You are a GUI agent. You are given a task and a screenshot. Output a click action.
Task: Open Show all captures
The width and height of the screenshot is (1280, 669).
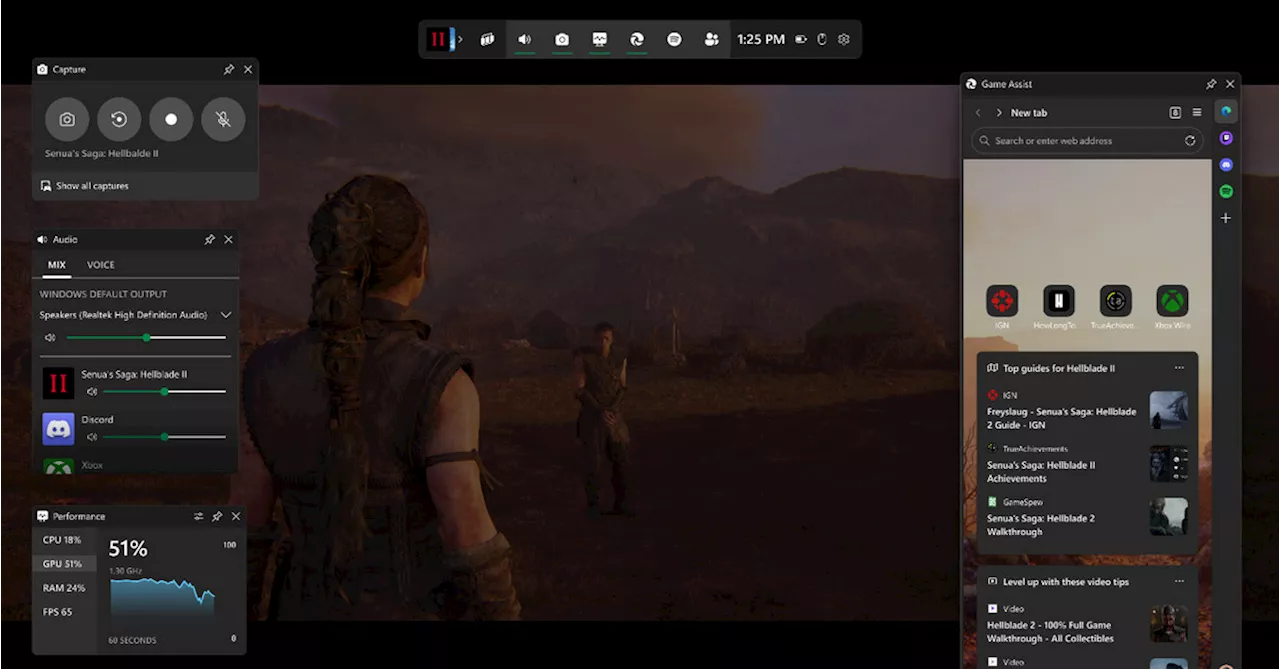(x=84, y=186)
